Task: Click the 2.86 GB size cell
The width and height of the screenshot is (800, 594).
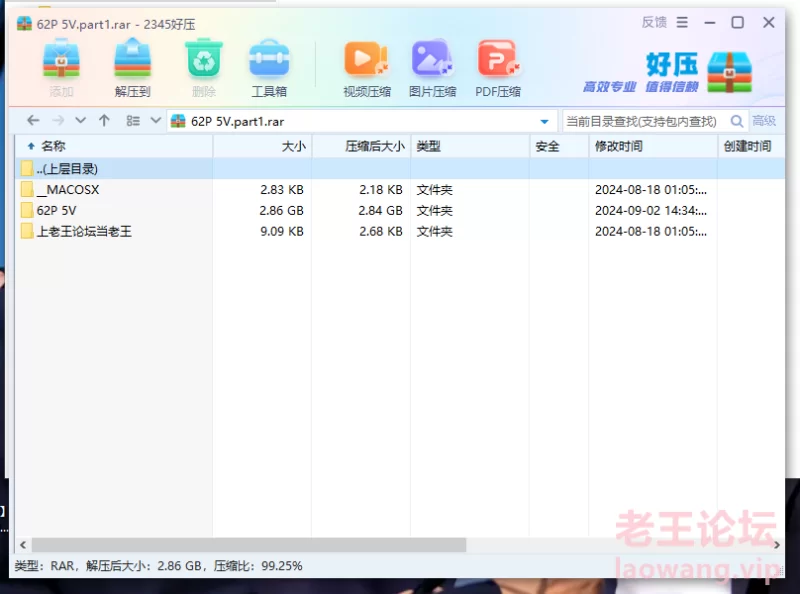Action: [x=281, y=210]
